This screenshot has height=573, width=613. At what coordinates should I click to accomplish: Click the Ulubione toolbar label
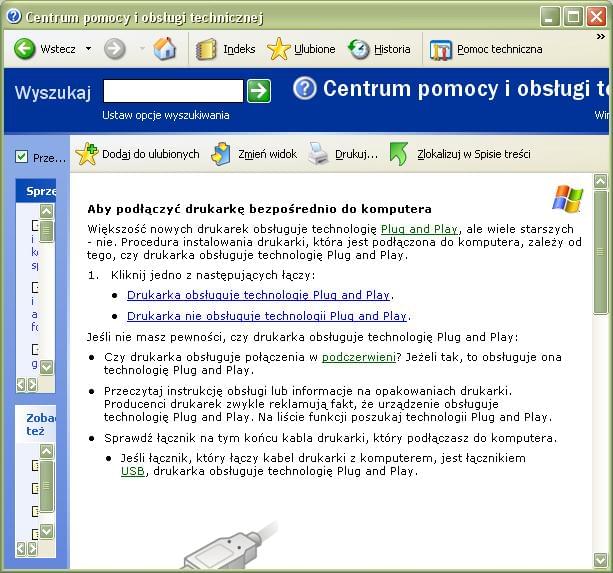click(x=315, y=49)
